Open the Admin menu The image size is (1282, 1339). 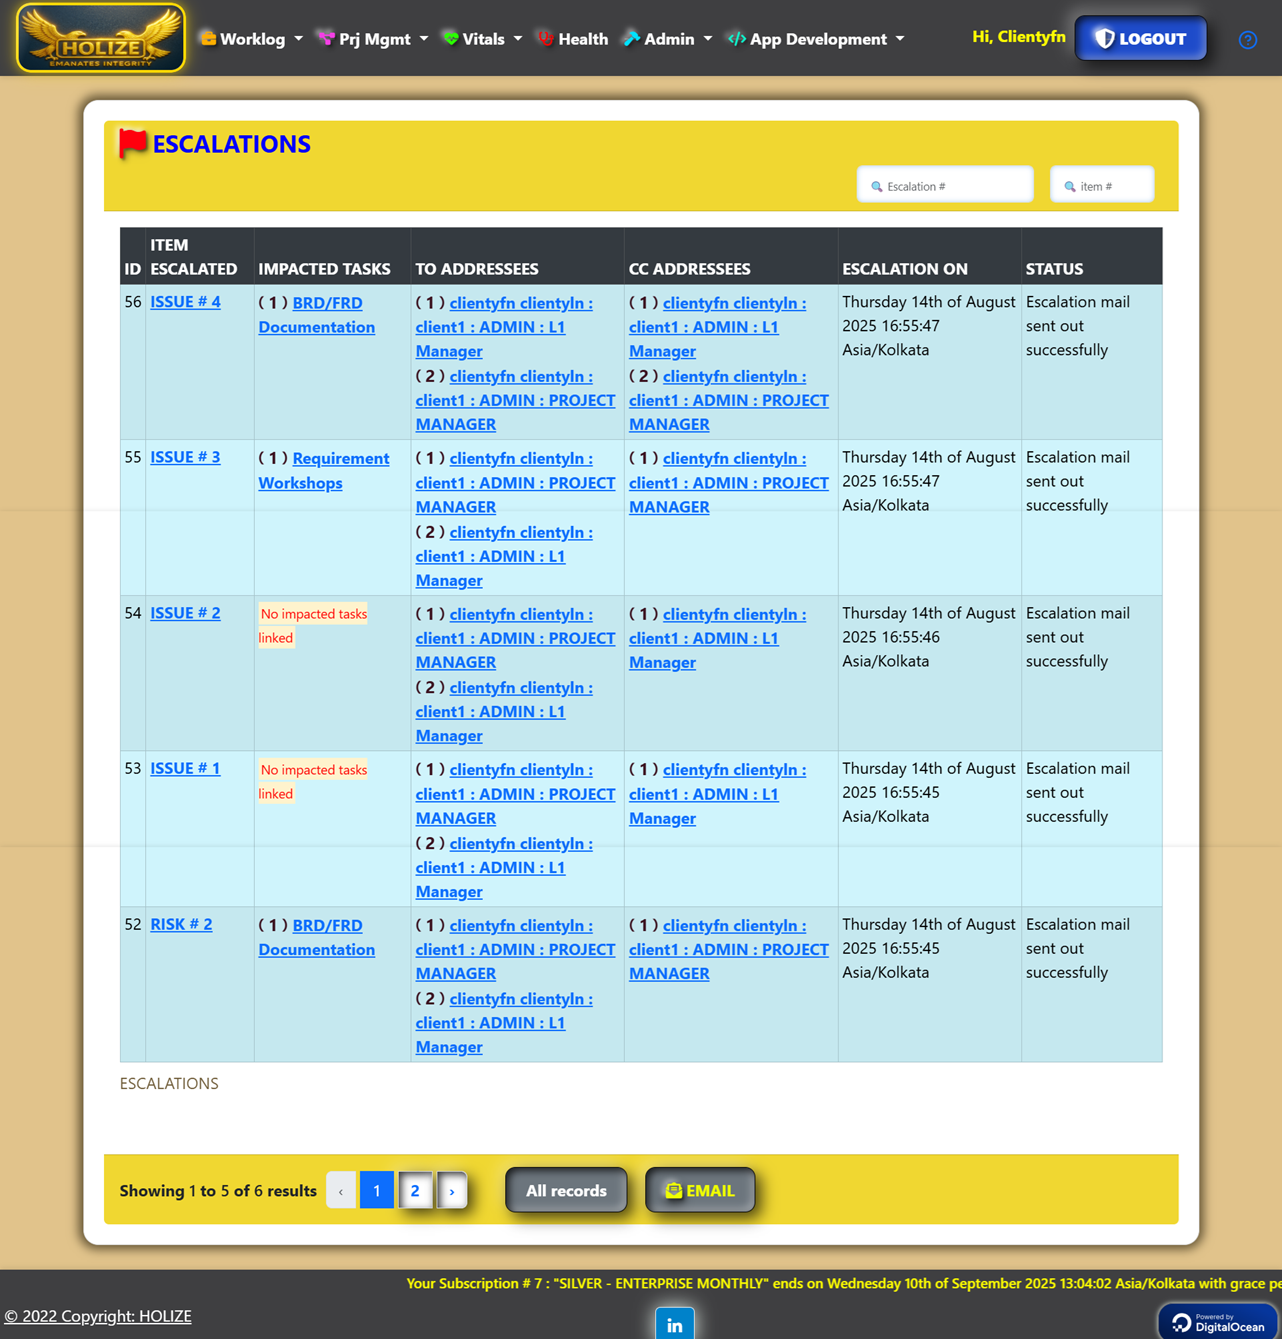tap(668, 39)
